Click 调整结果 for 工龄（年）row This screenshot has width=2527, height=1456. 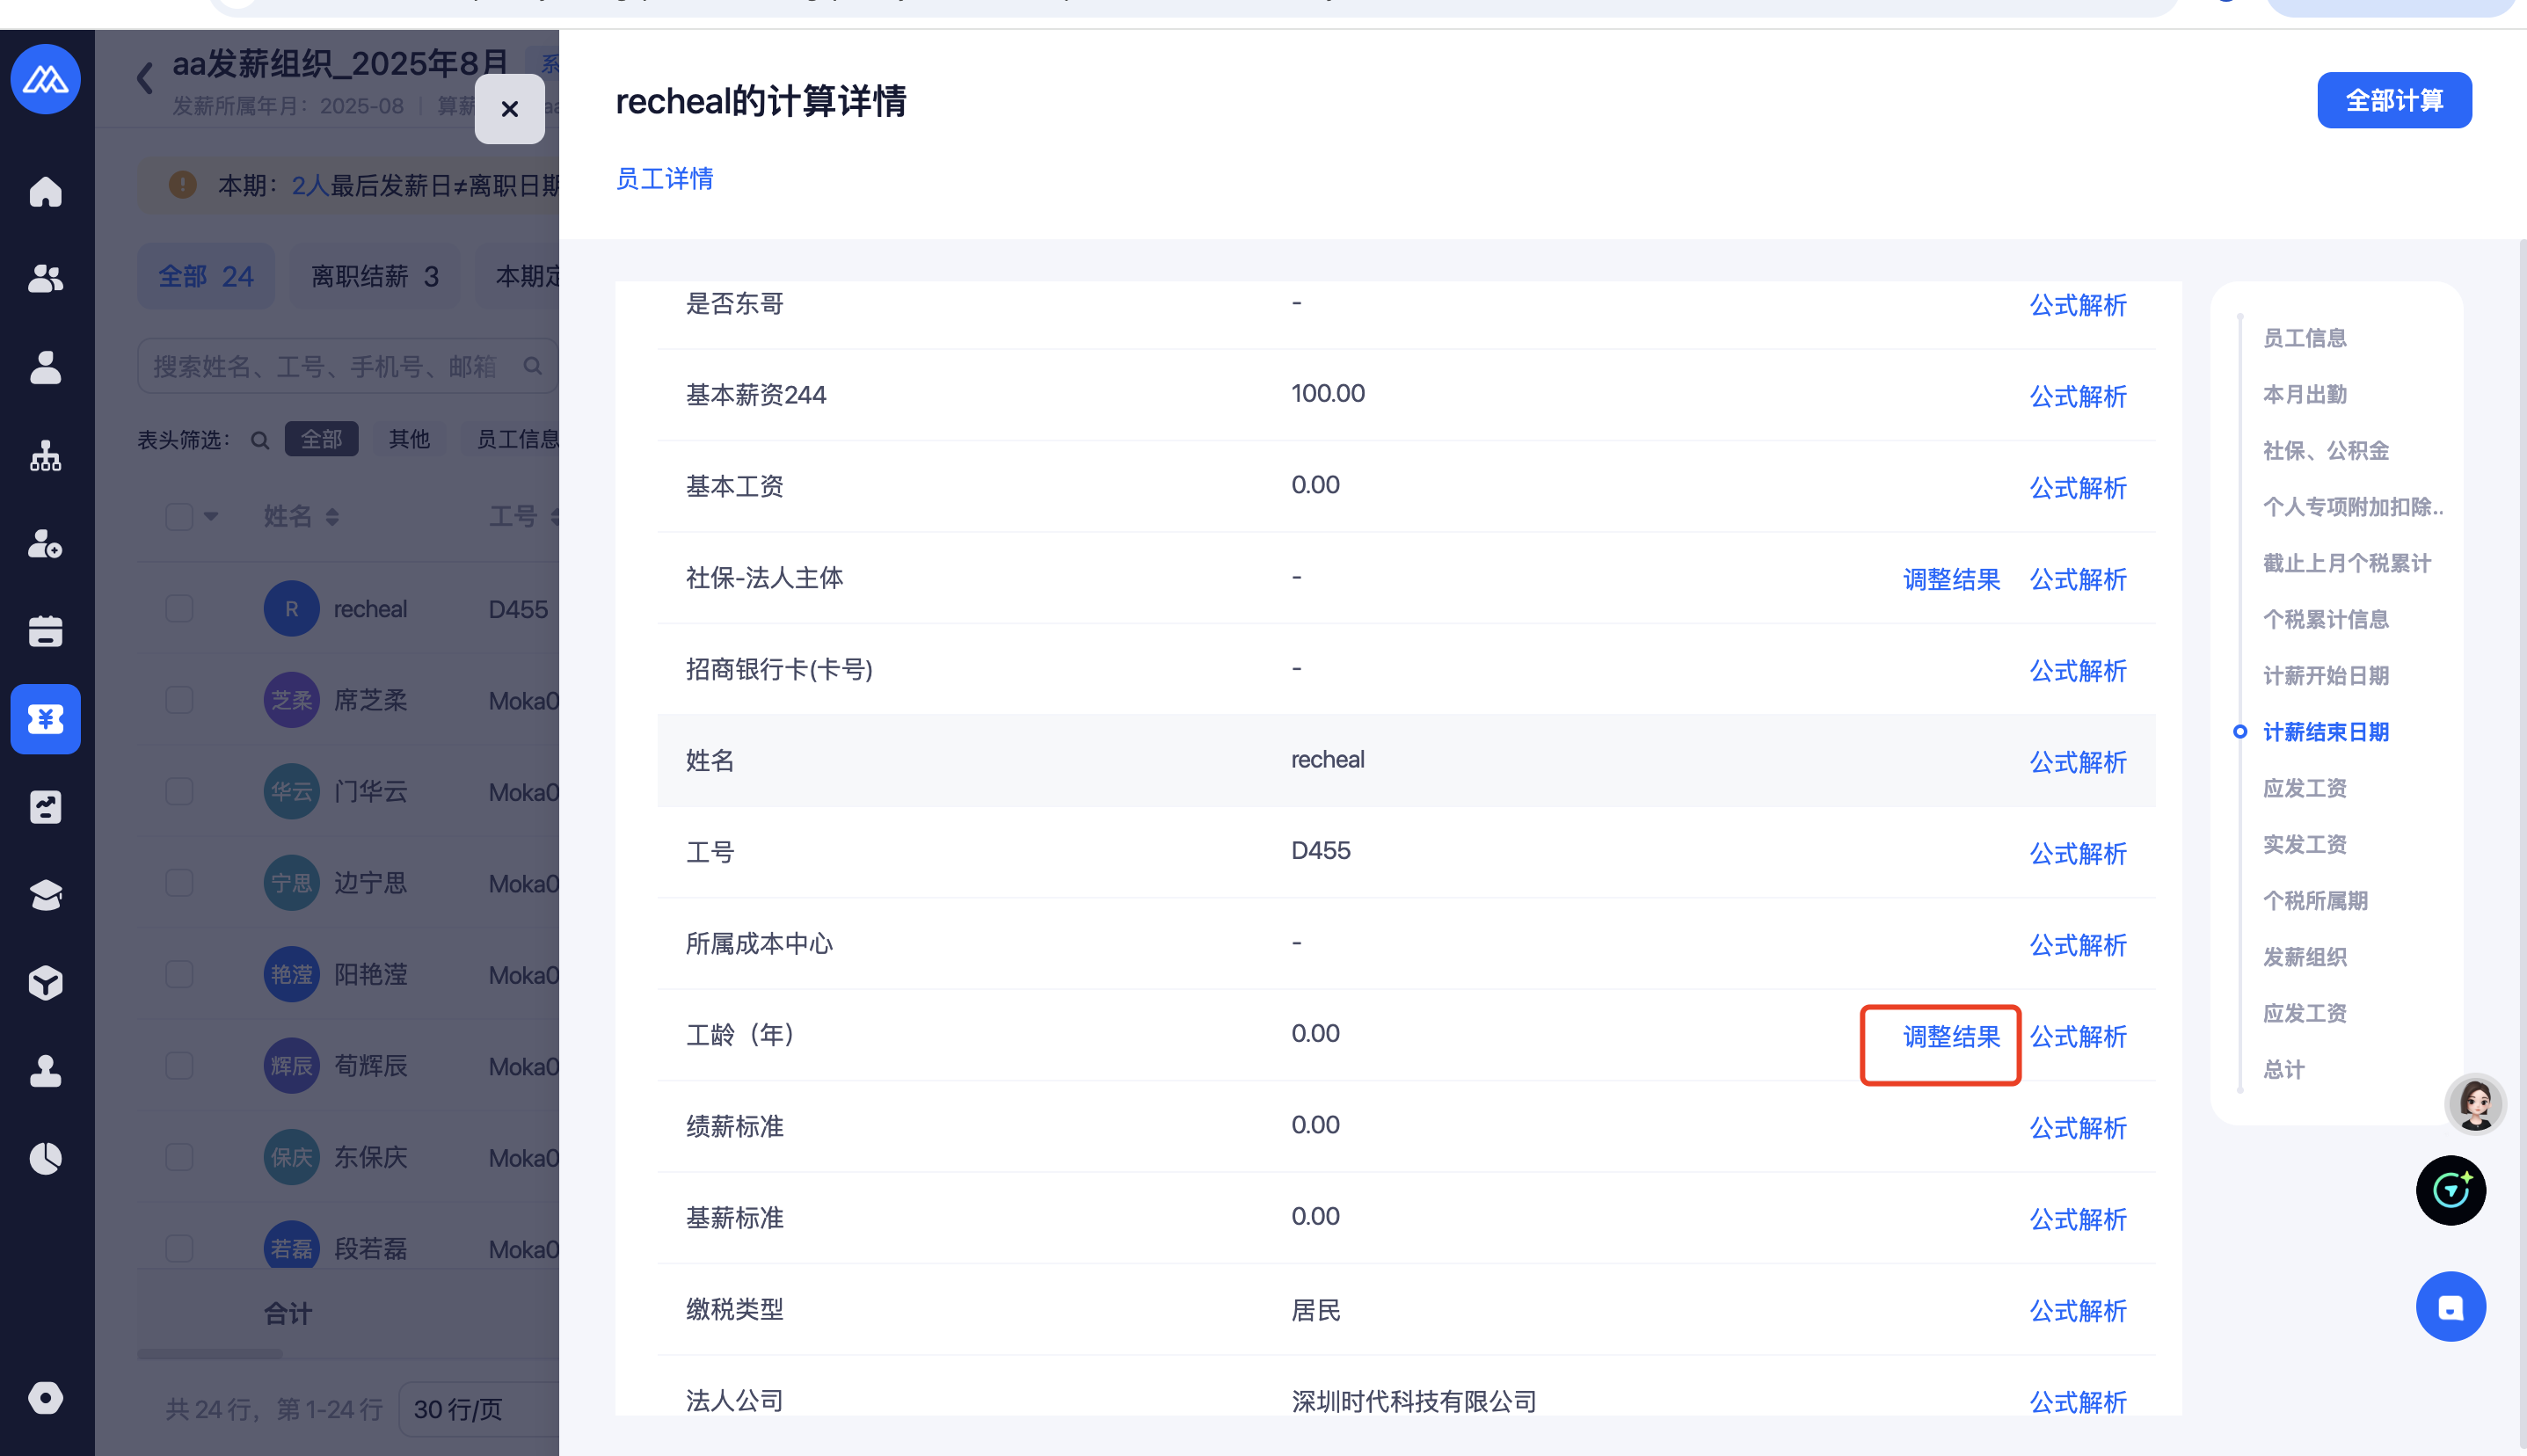pos(1950,1036)
